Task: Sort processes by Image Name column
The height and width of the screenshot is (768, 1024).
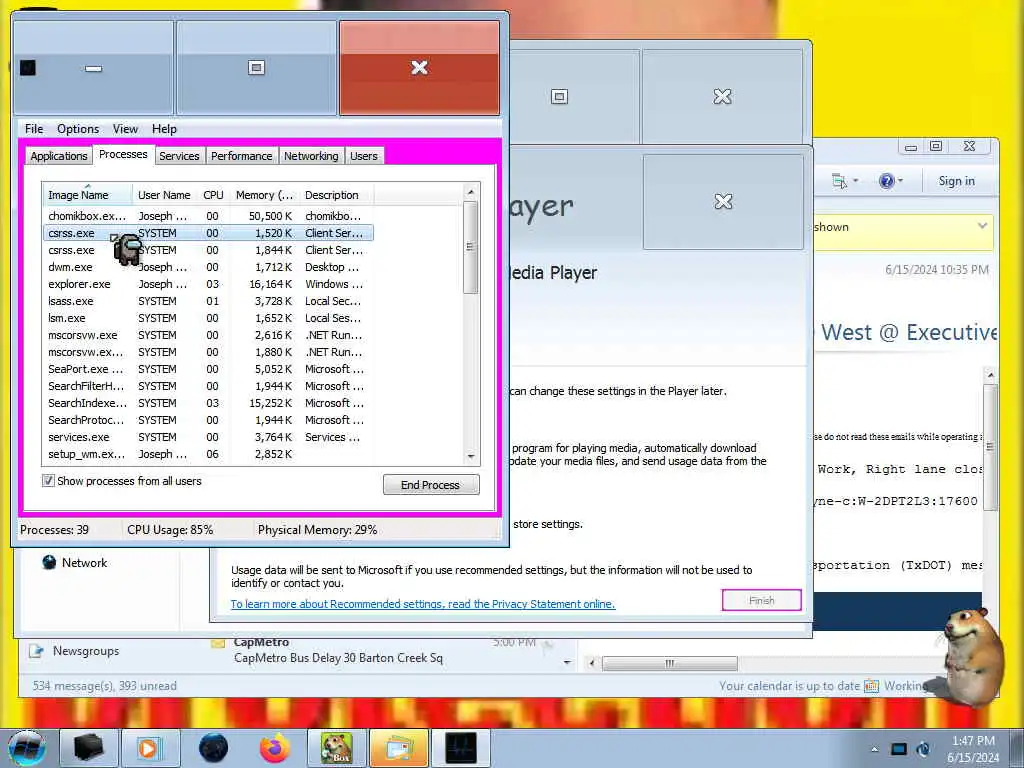Action: (x=88, y=195)
